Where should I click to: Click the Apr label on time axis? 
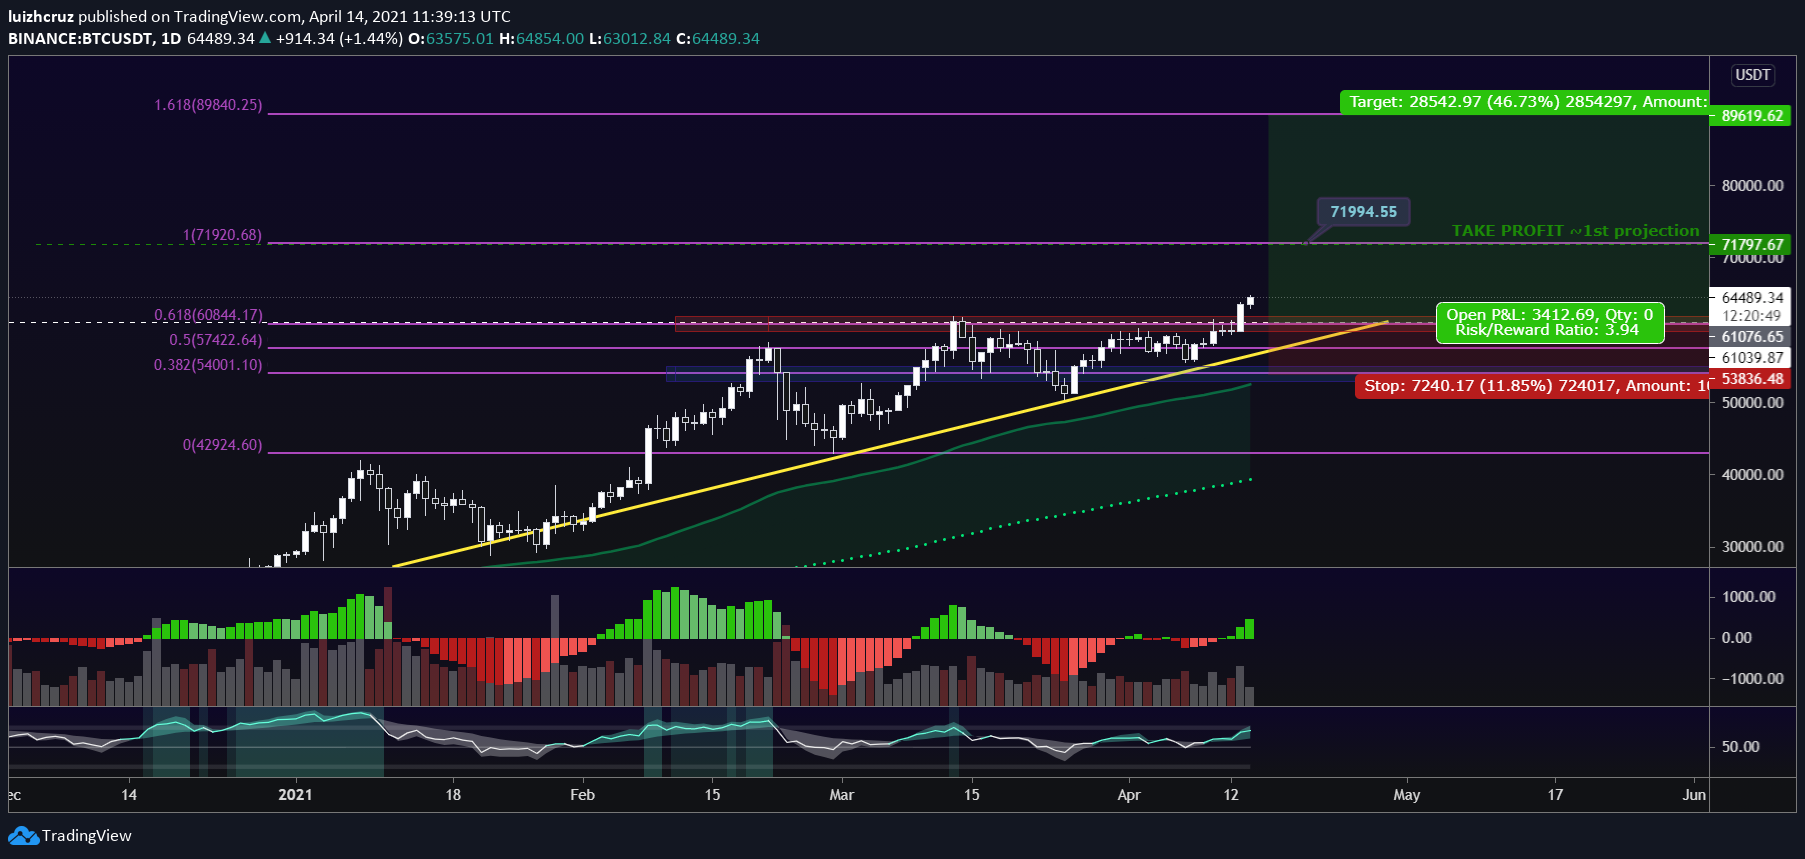click(1129, 795)
